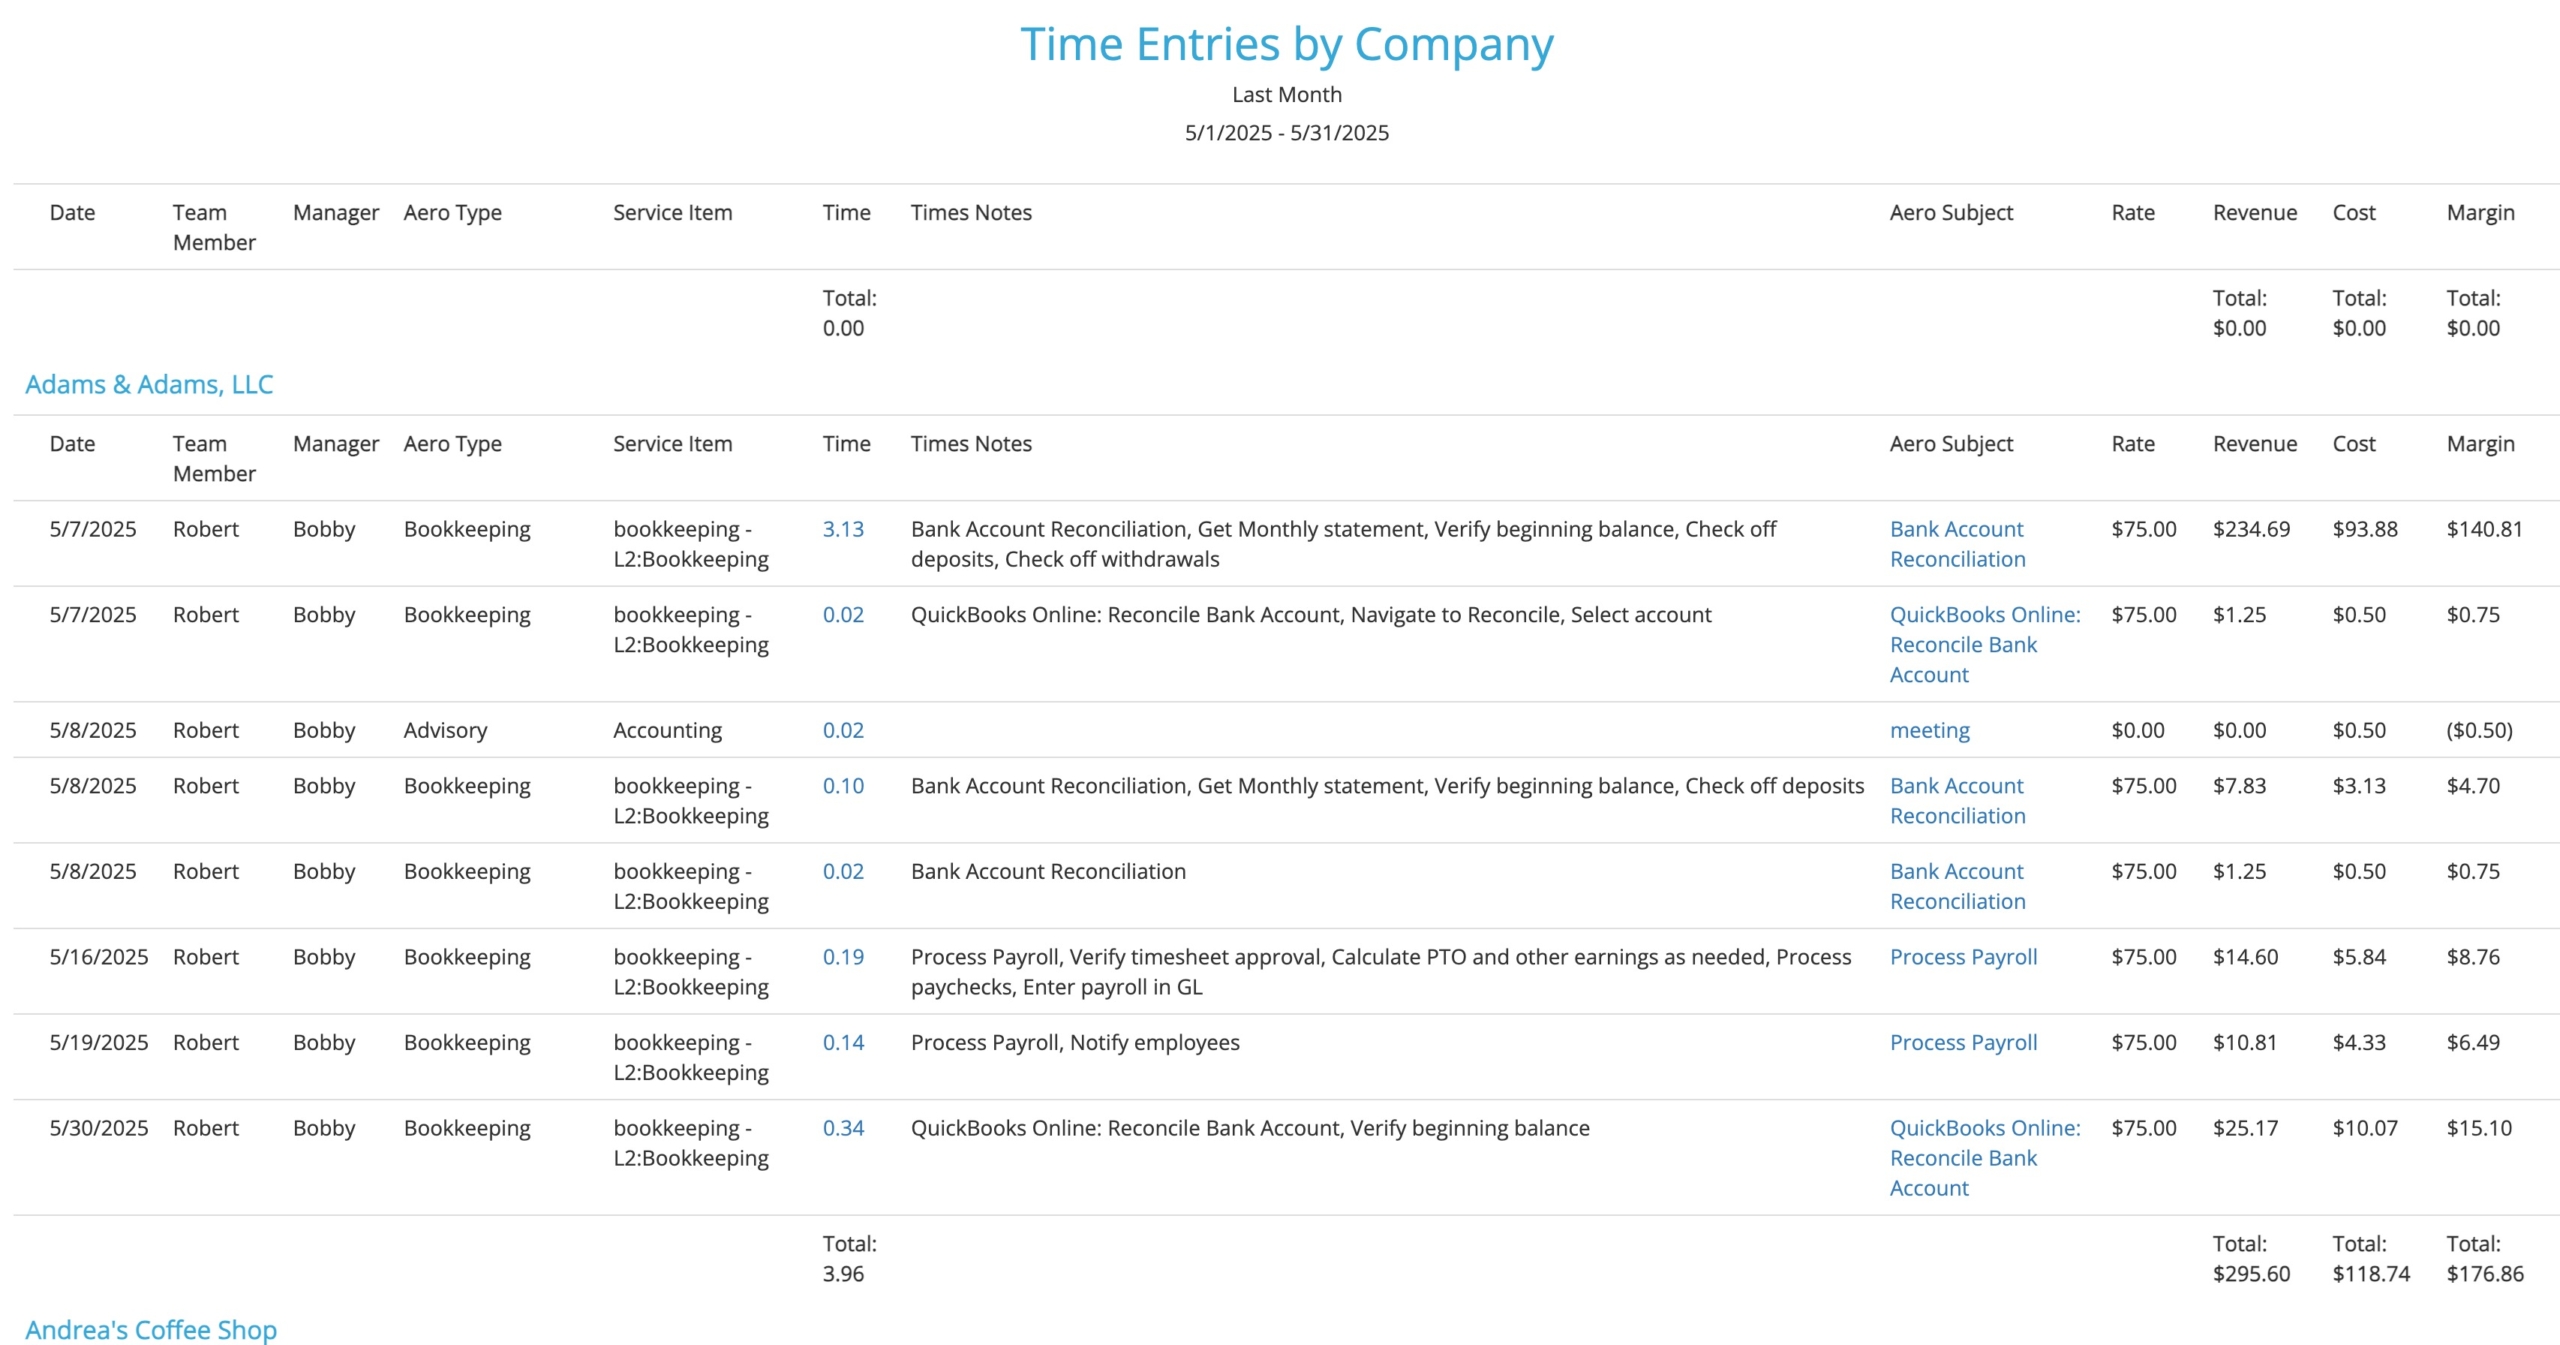Open the 0.34 time entry on 5/30/2025
Image resolution: width=2560 pixels, height=1345 pixels.
point(843,1127)
